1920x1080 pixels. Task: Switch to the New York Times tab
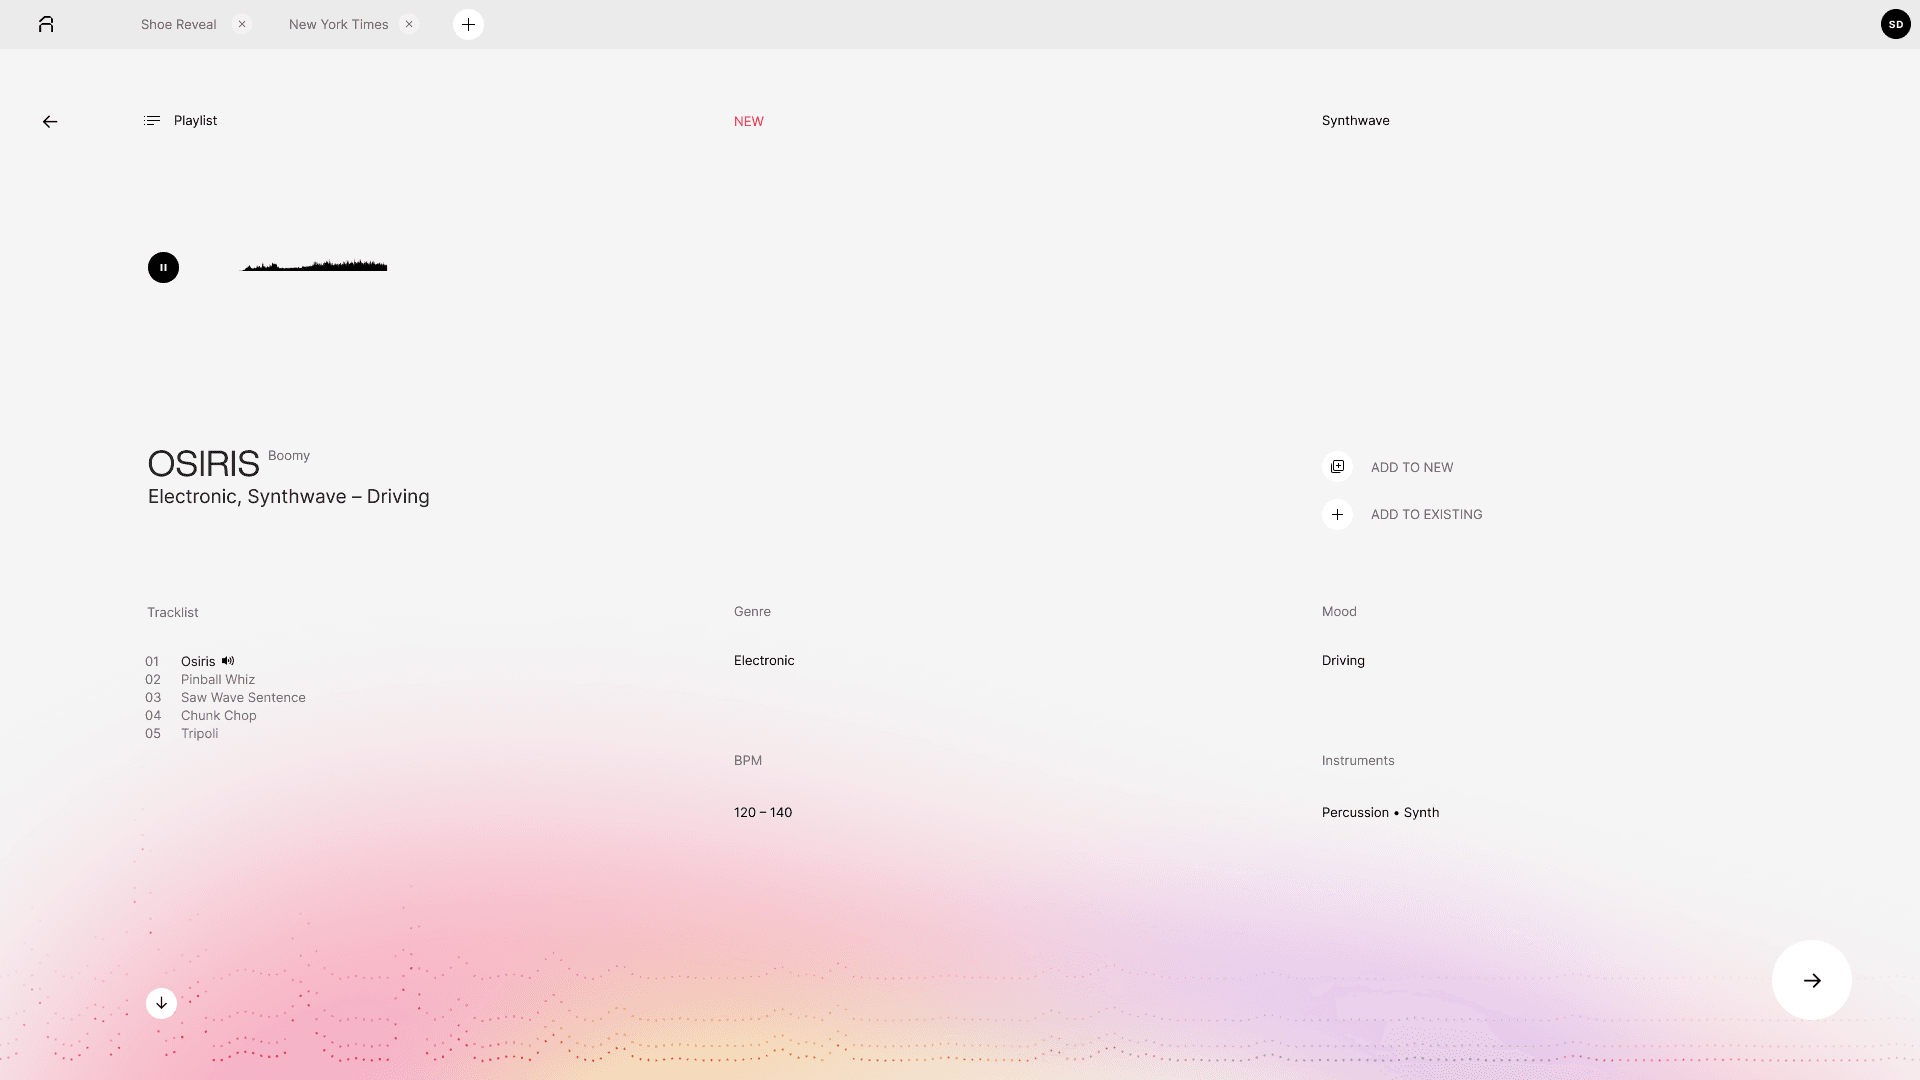(x=338, y=25)
